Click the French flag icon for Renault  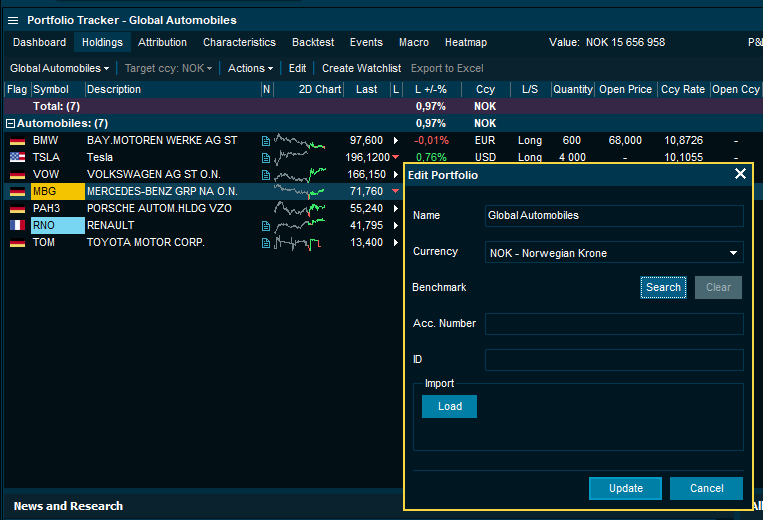click(x=17, y=226)
